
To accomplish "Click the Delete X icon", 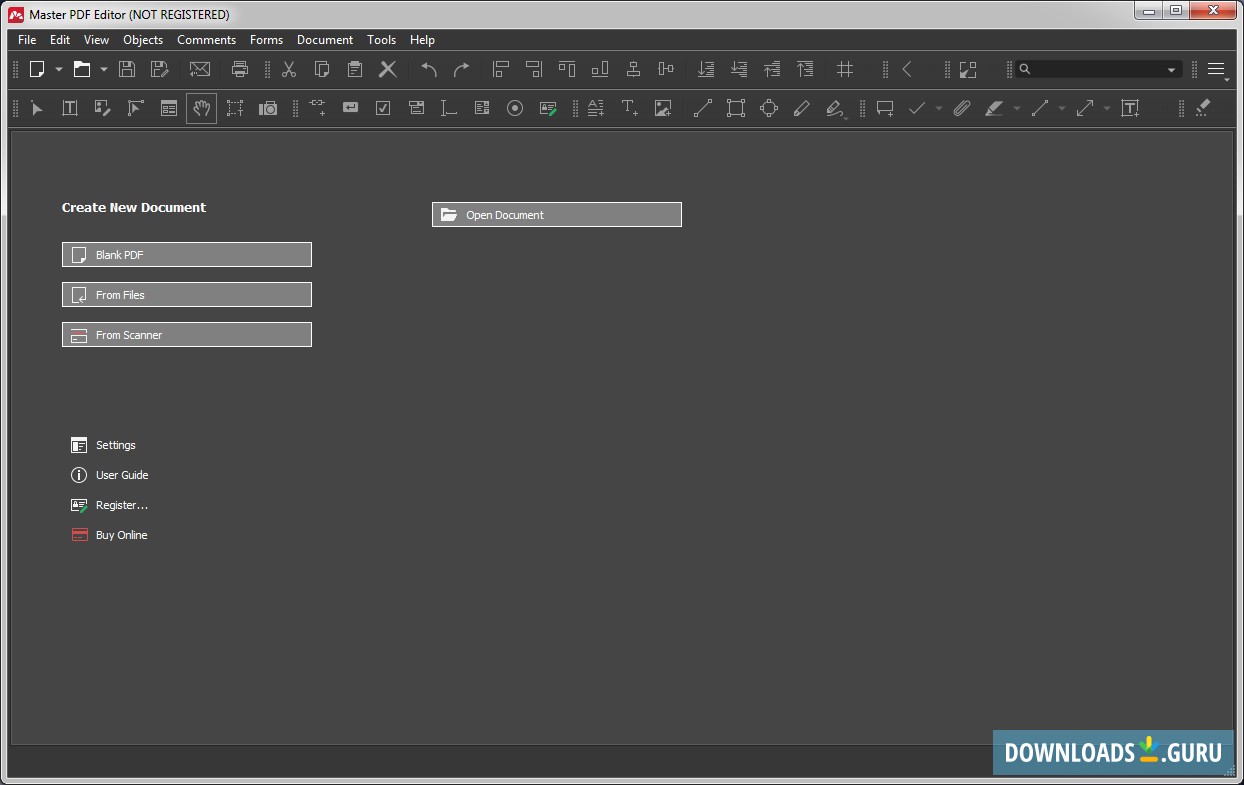I will pos(388,69).
